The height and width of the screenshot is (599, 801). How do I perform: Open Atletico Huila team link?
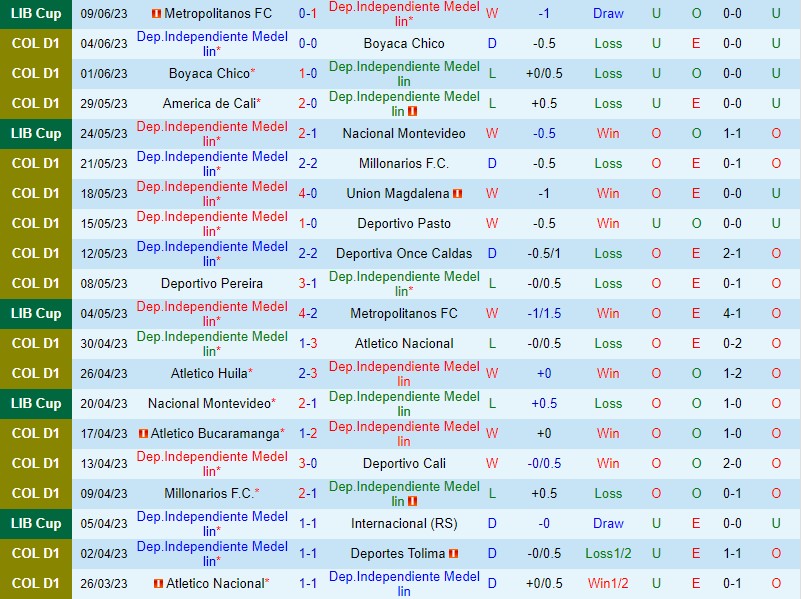209,373
